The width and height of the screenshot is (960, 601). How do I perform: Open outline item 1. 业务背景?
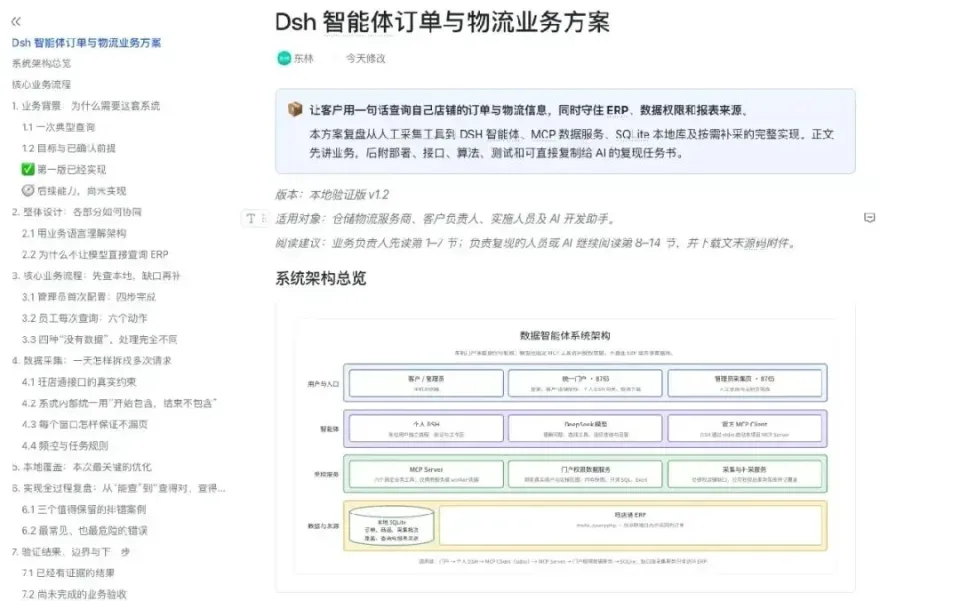[x=86, y=106]
